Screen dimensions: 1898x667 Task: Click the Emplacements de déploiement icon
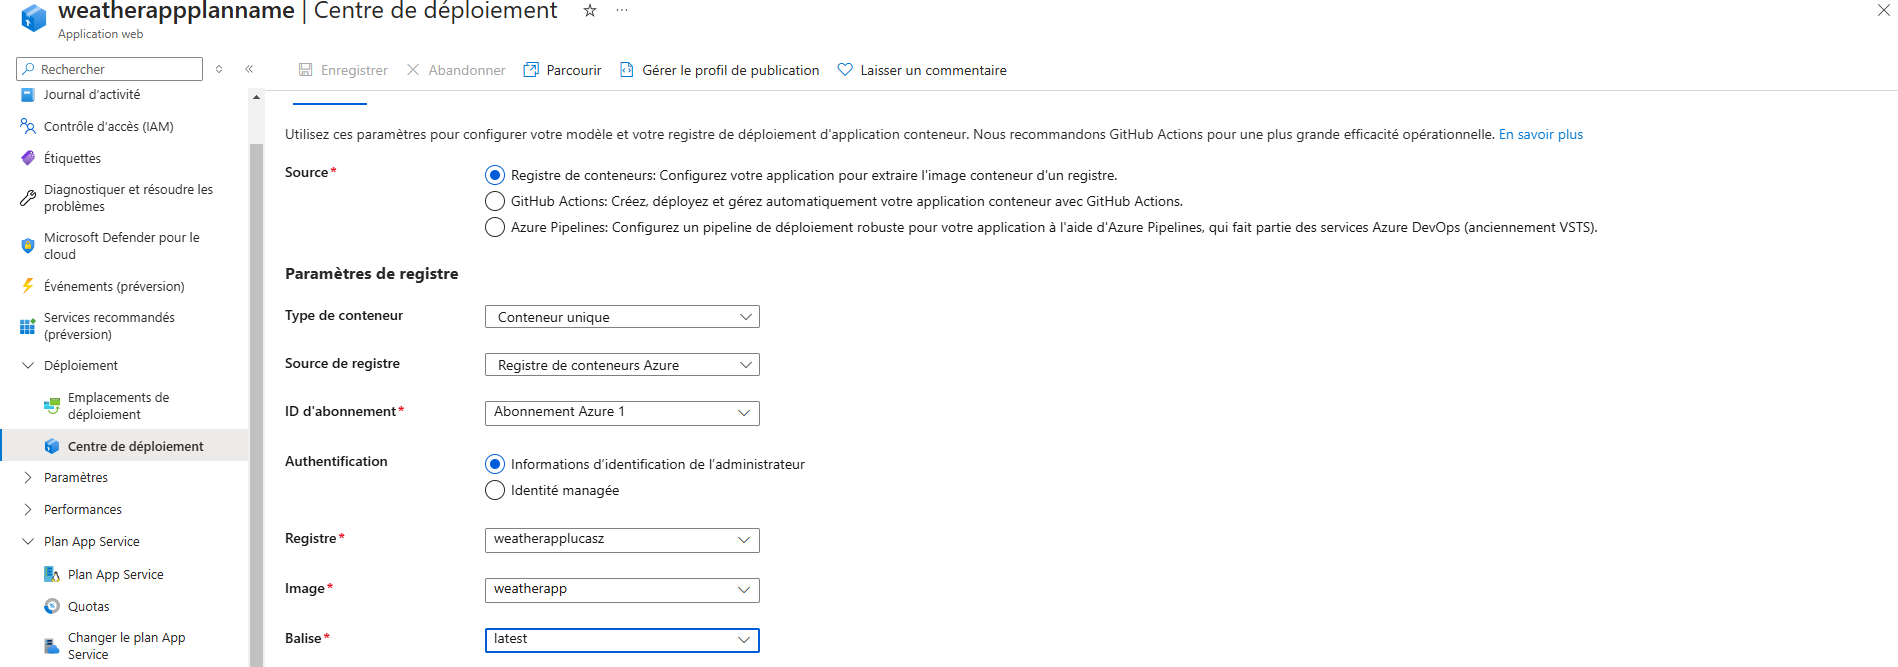click(x=52, y=406)
